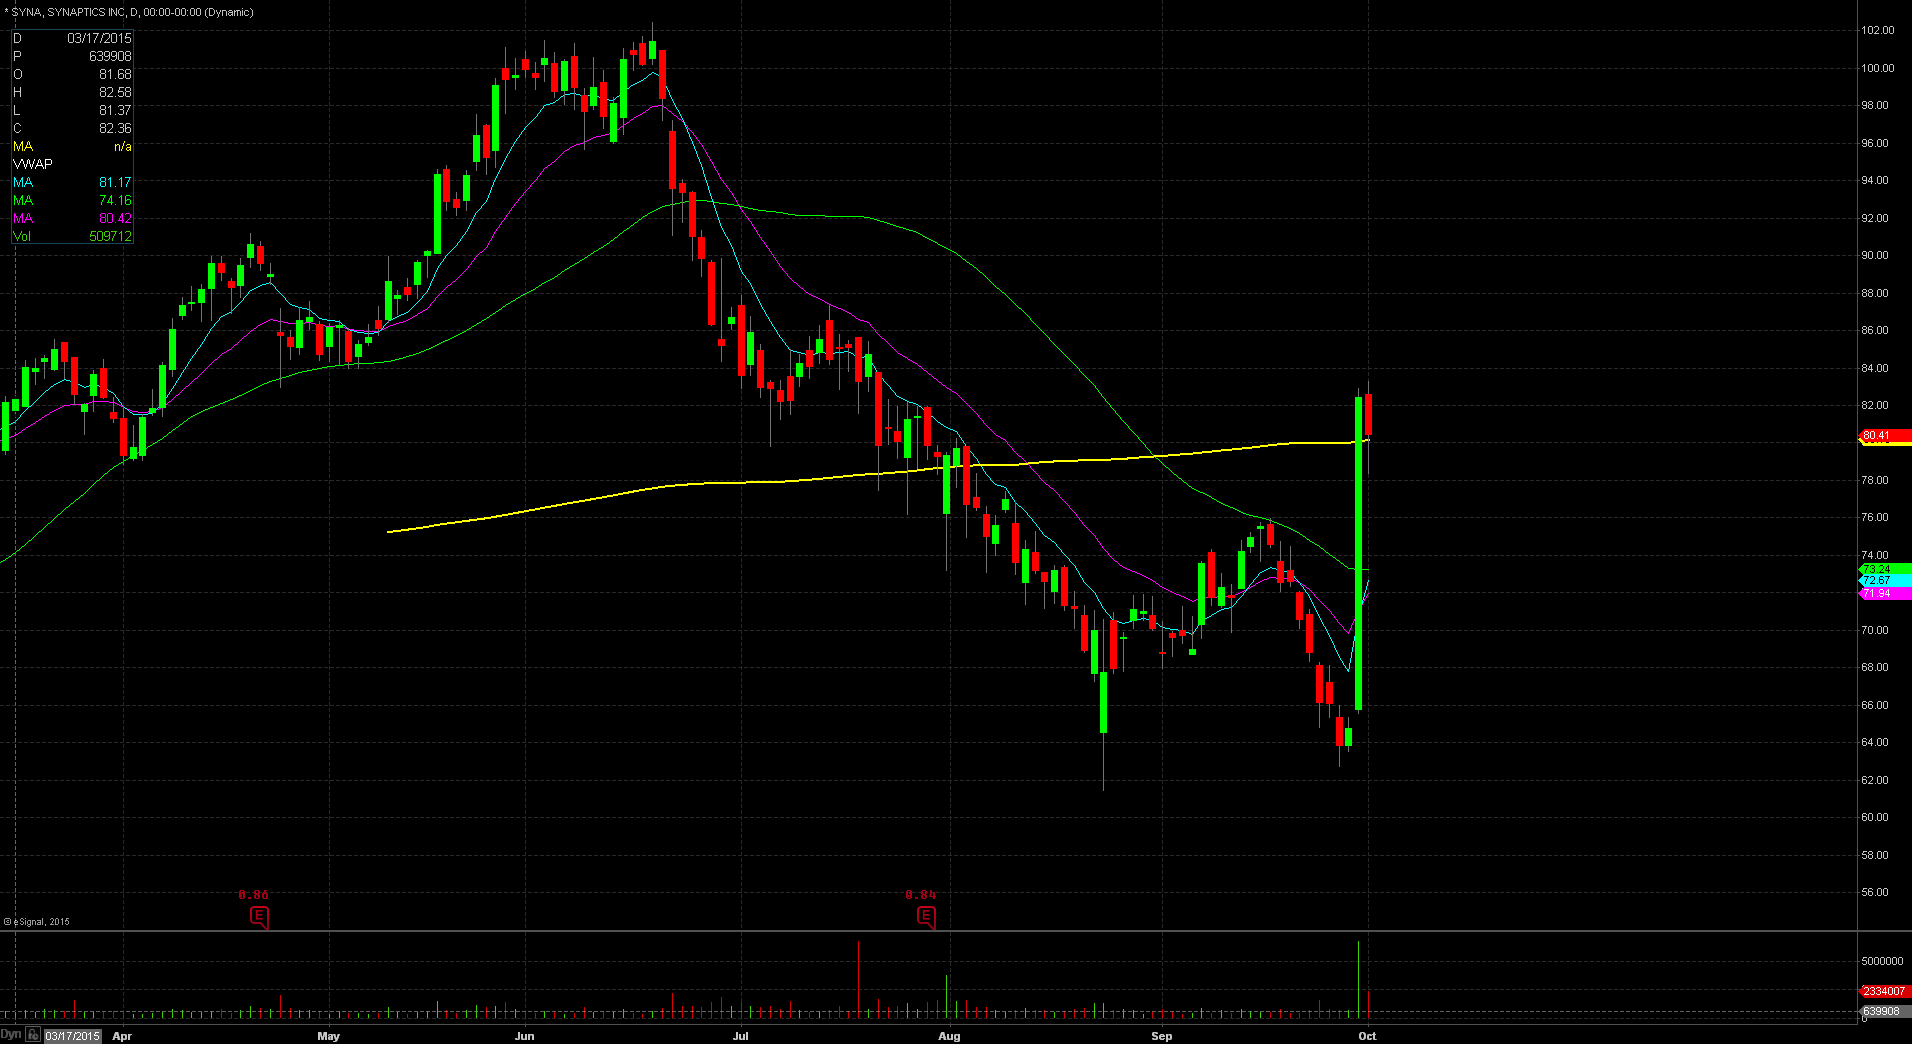This screenshot has height=1044, width=1912.
Task: Click the cyan 72.67 moving average tag
Action: (1884, 580)
